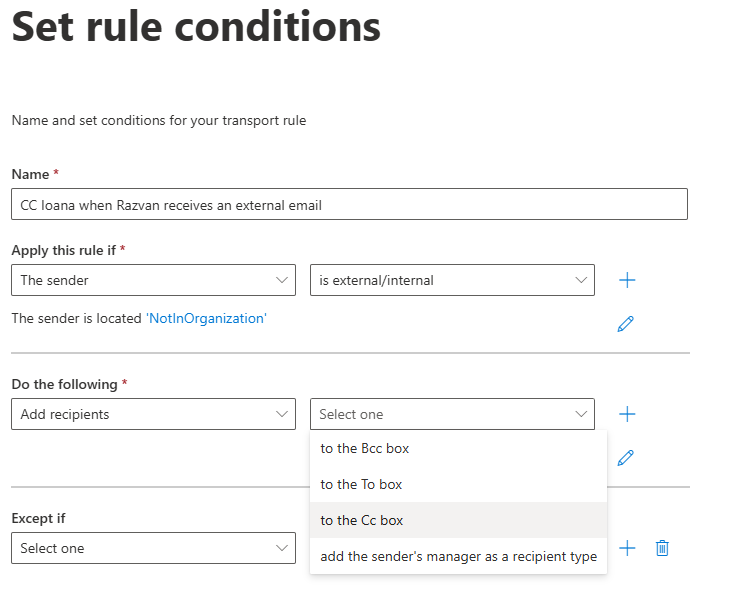Choose 'to the Bcc box' option
735x613 pixels.
coord(365,448)
